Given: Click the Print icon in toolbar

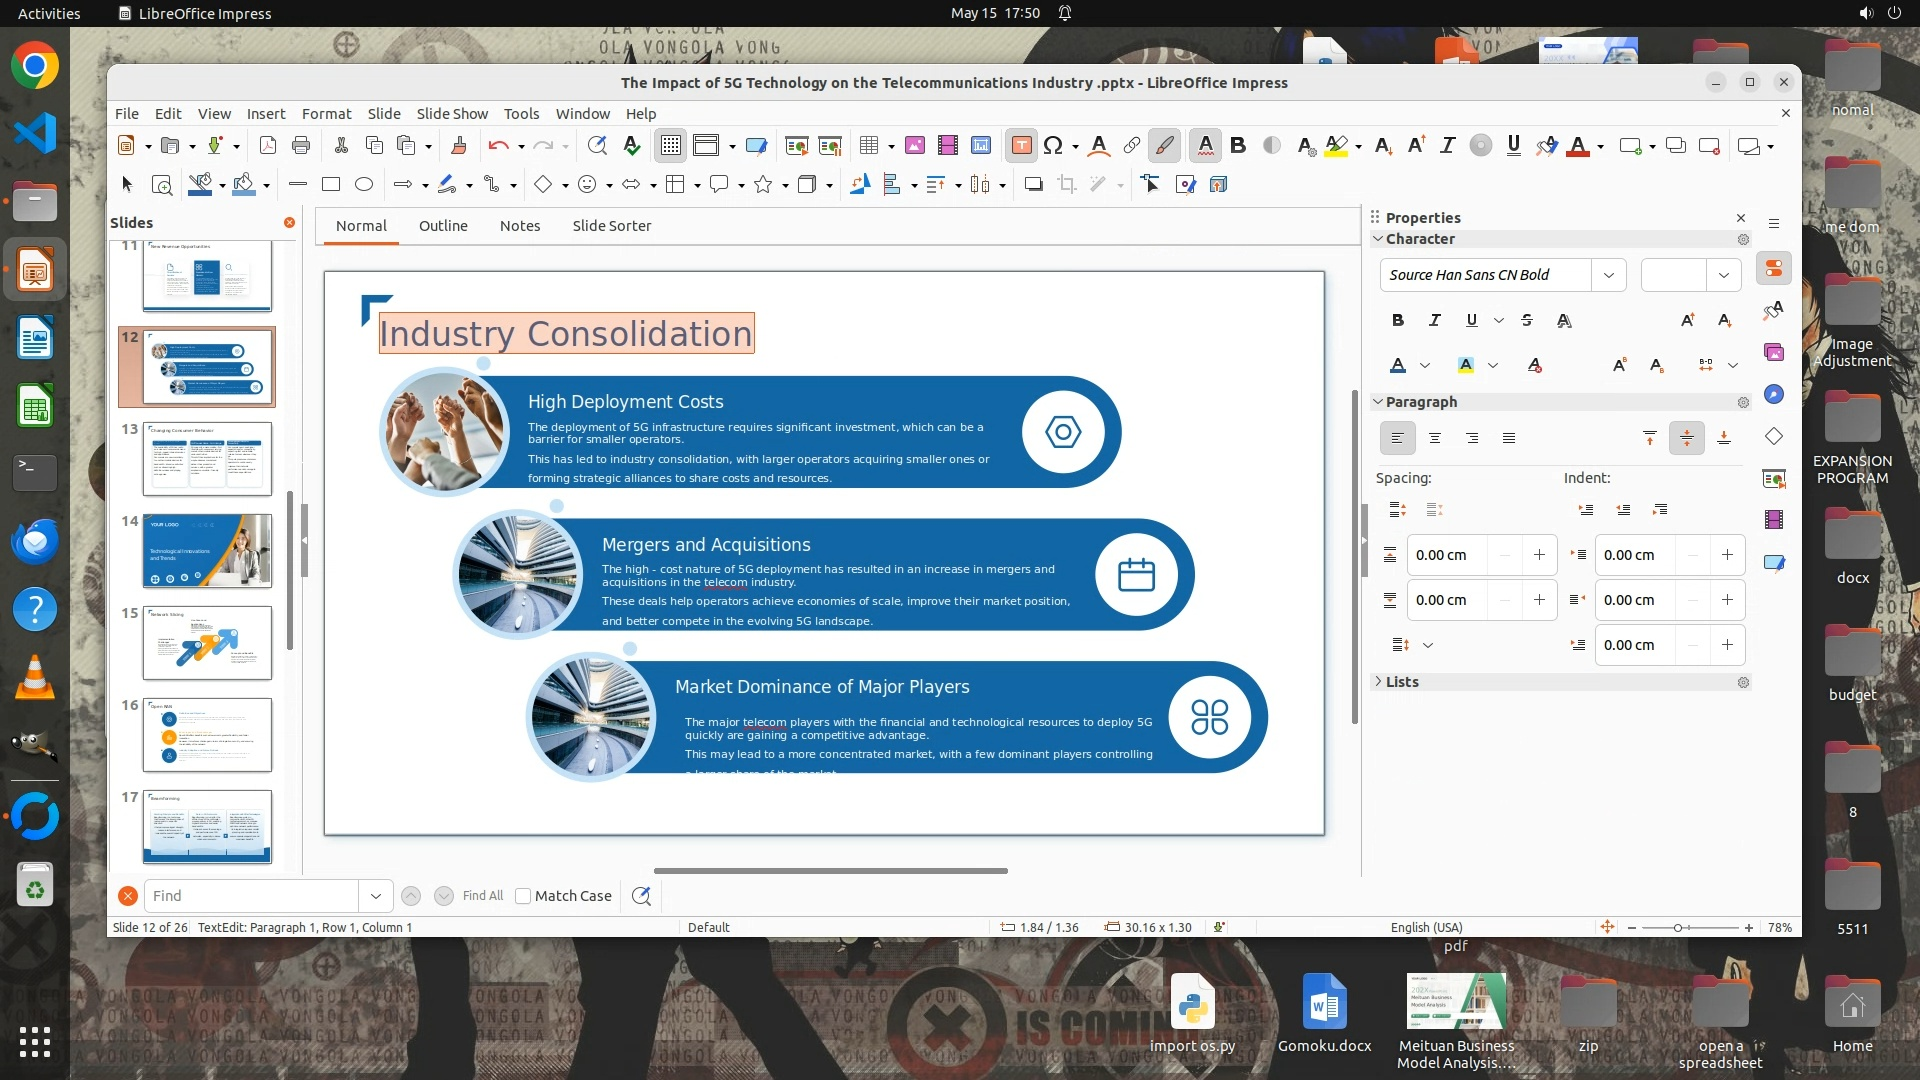Looking at the screenshot, I should pos(301,146).
